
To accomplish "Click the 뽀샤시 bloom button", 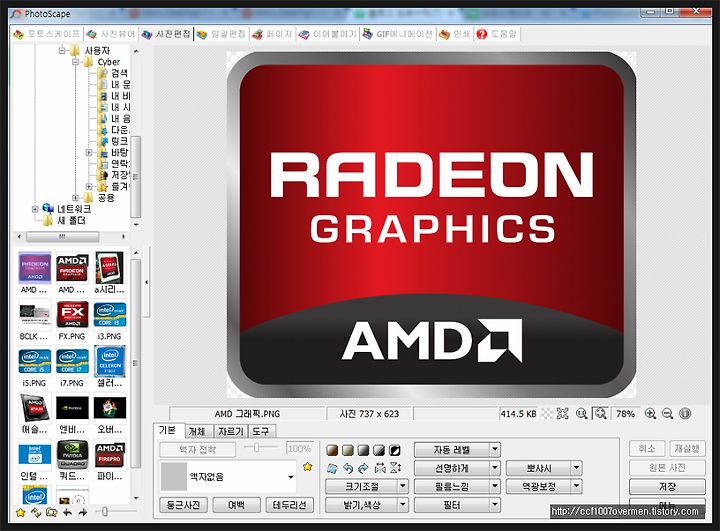I will coord(539,468).
